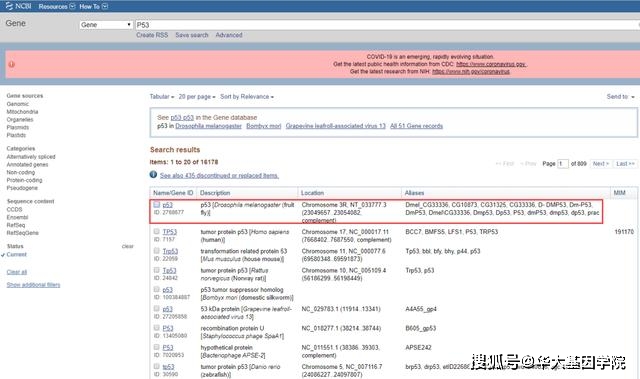
Task: Expand the Tabular display format dropdown
Action: coord(162,97)
